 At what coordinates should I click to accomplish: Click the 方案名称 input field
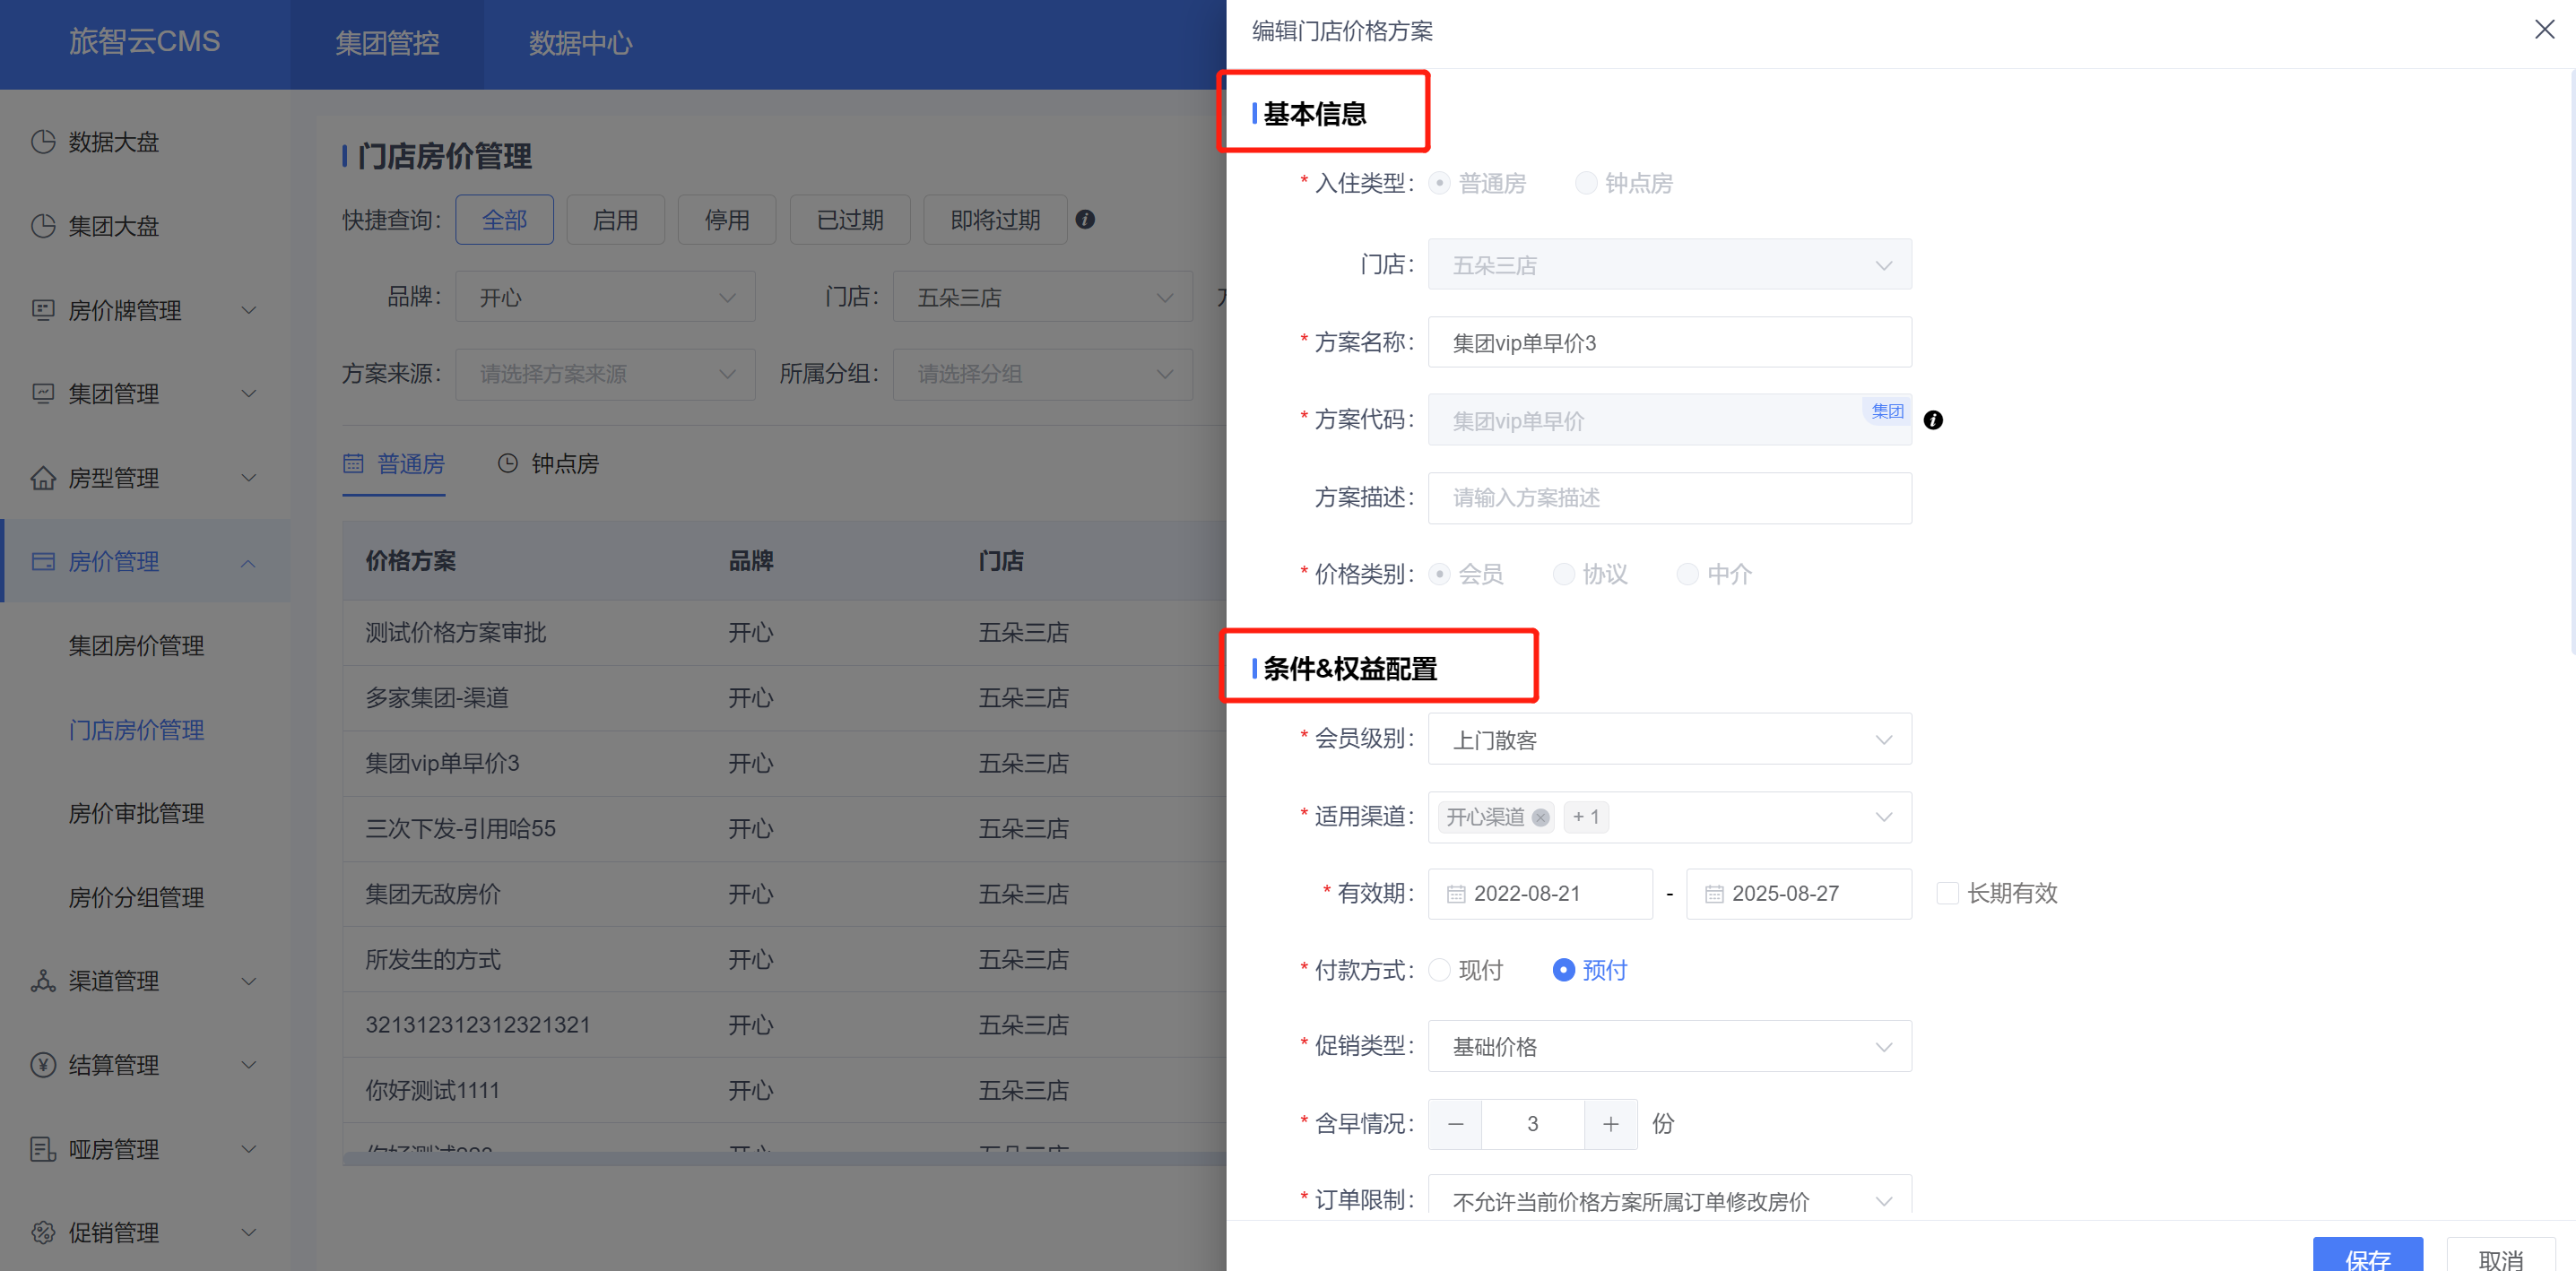pyautogui.click(x=1669, y=342)
